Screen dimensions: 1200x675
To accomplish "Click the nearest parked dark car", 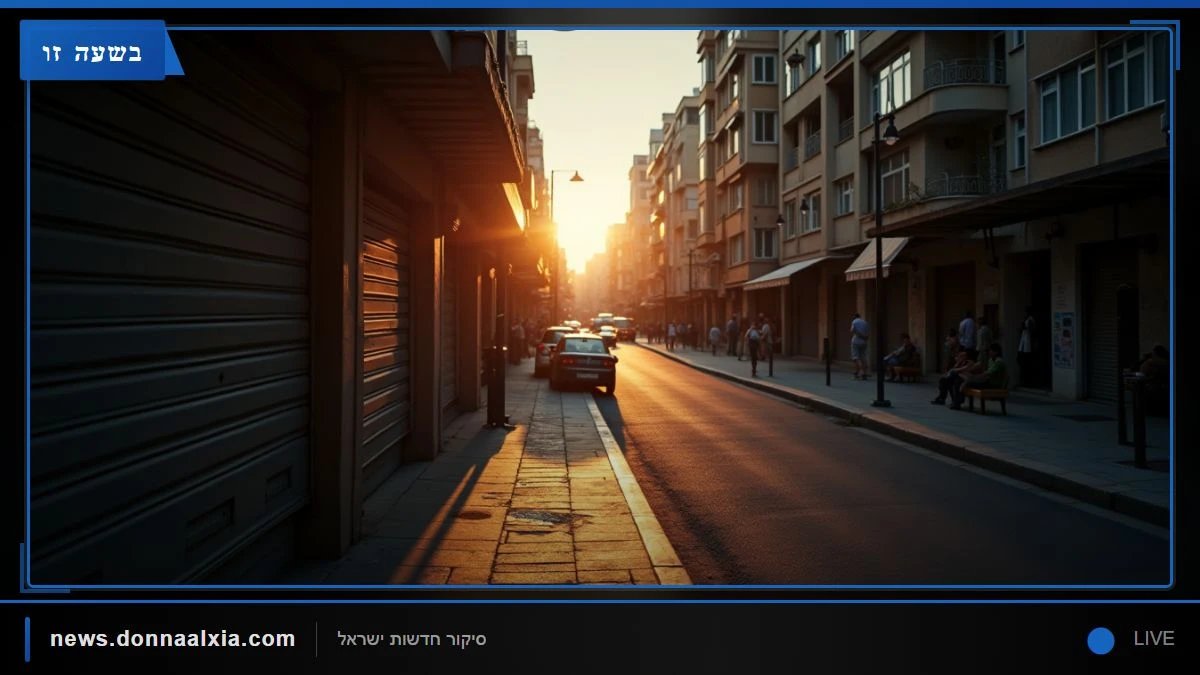I will [583, 362].
